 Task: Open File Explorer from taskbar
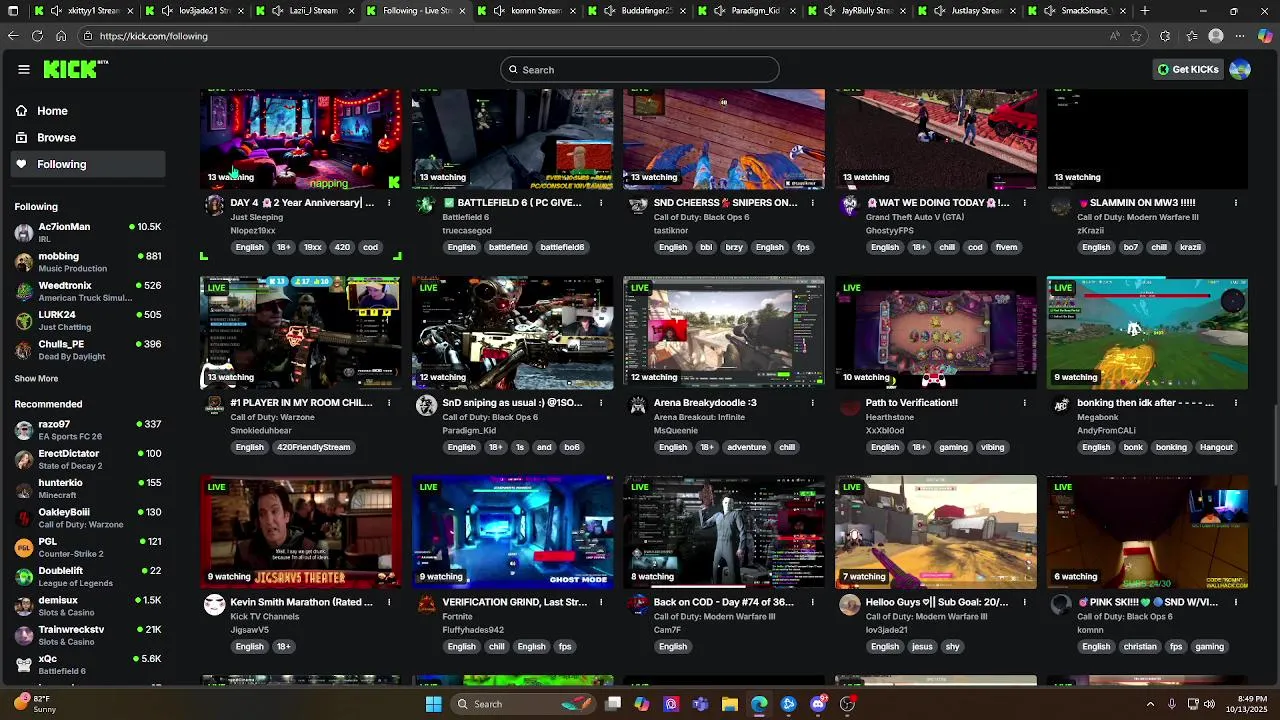click(x=730, y=704)
